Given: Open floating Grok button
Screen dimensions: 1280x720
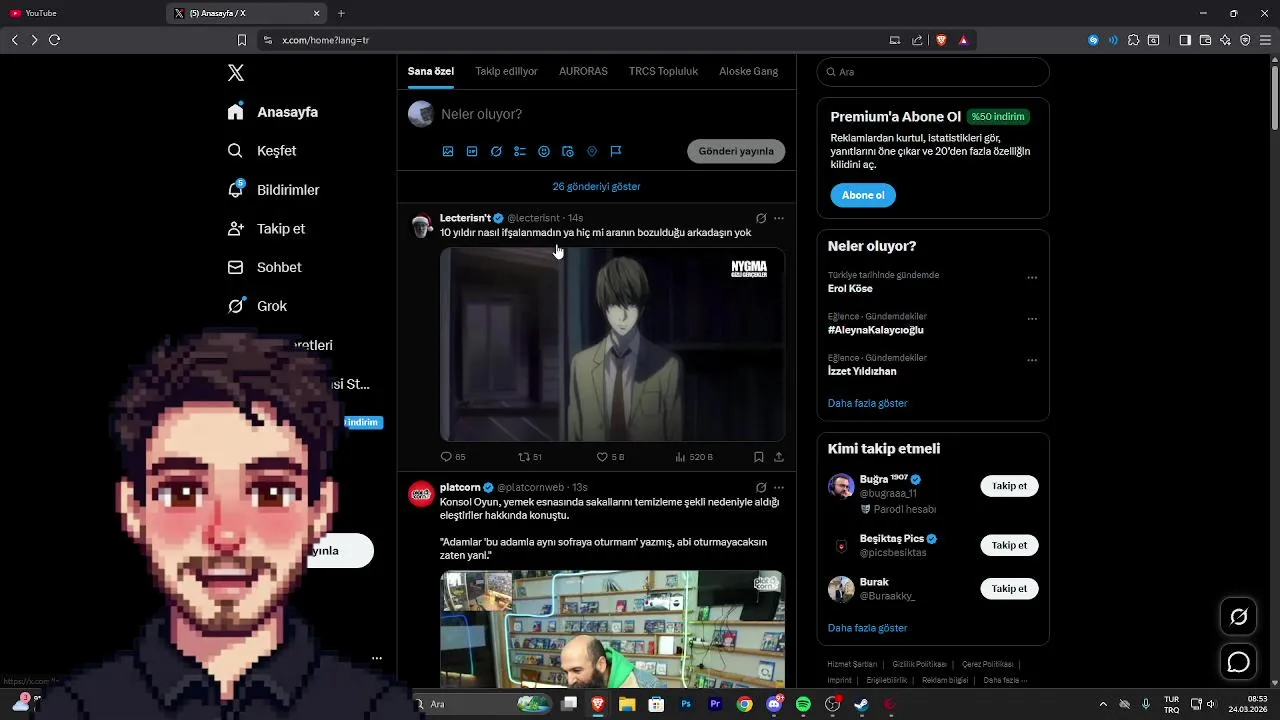Looking at the screenshot, I should pyautogui.click(x=1238, y=616).
